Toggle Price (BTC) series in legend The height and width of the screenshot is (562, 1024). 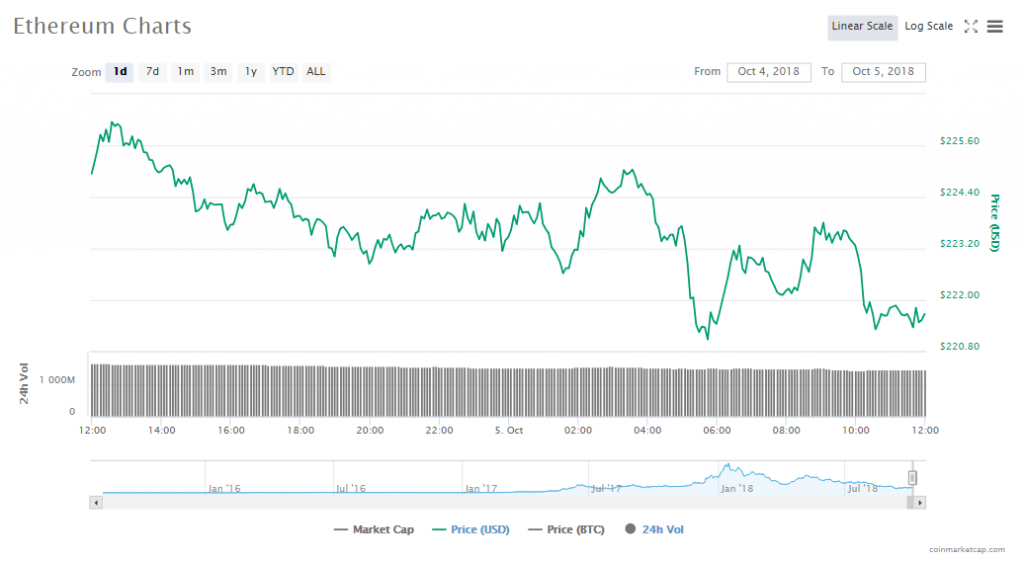click(x=566, y=530)
